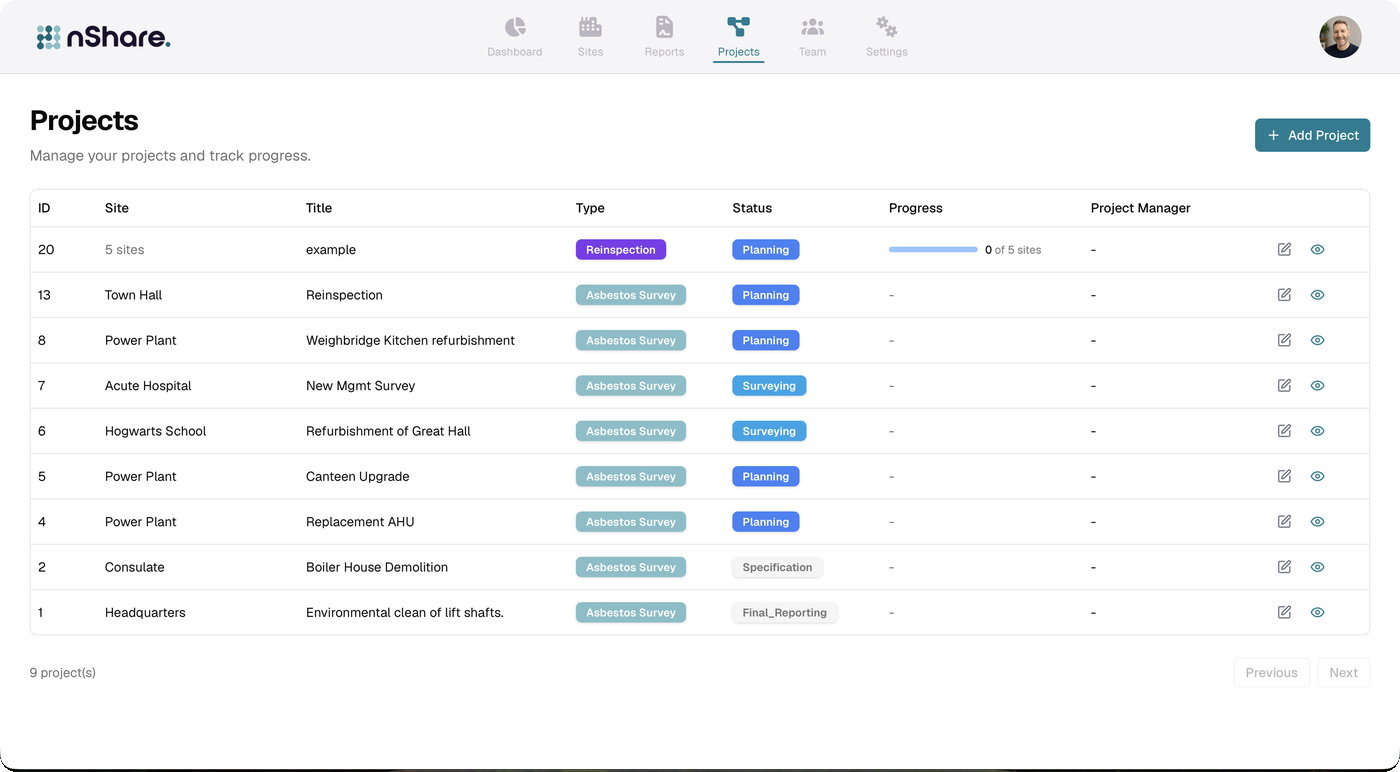1400x772 pixels.
Task: Edit the 'example' project row
Action: 1284,249
